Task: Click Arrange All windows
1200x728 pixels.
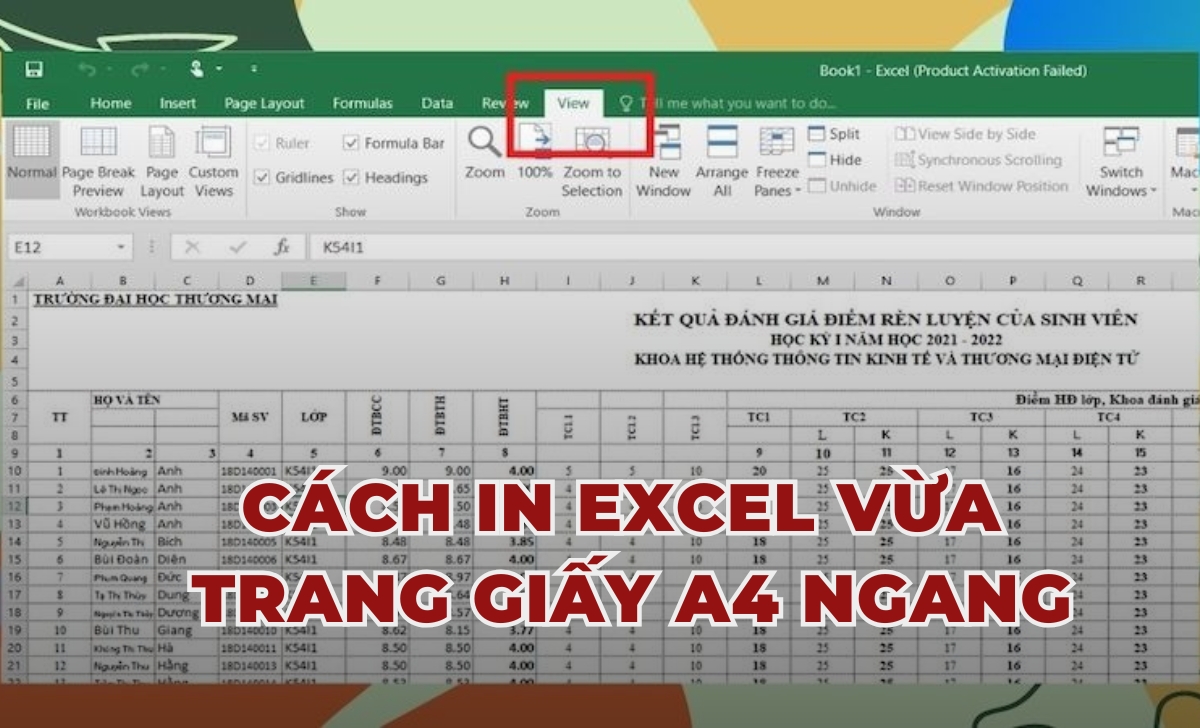Action: 722,162
